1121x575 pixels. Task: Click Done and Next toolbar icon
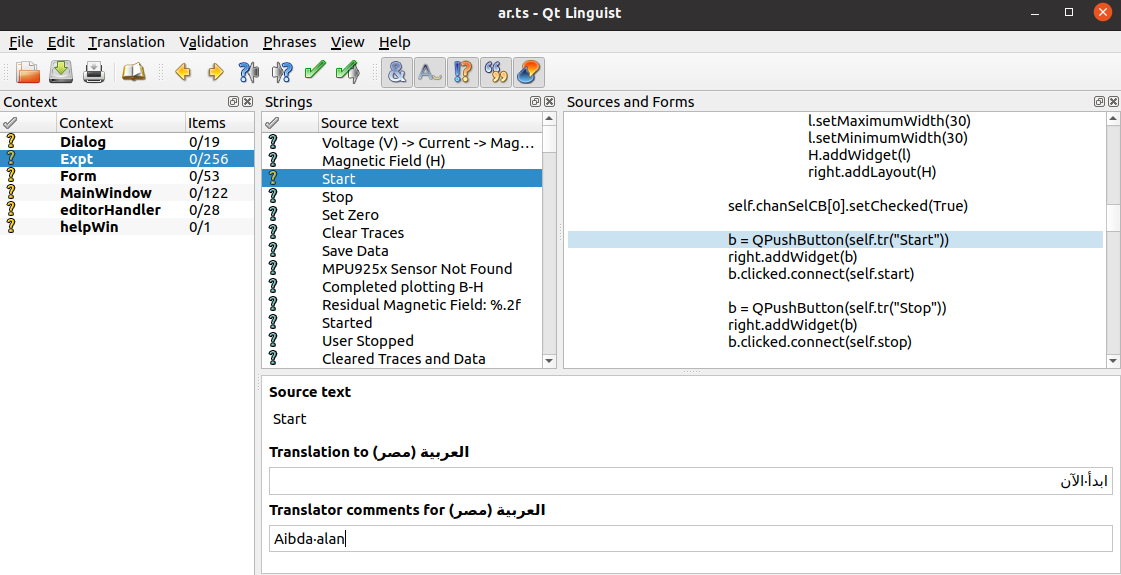tap(347, 72)
